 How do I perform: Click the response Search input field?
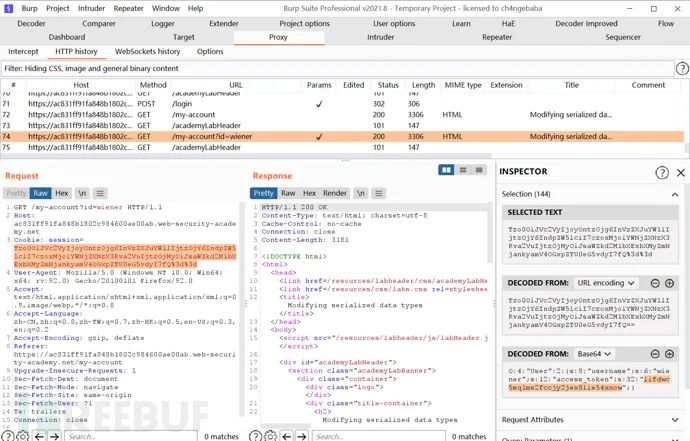[x=378, y=437]
